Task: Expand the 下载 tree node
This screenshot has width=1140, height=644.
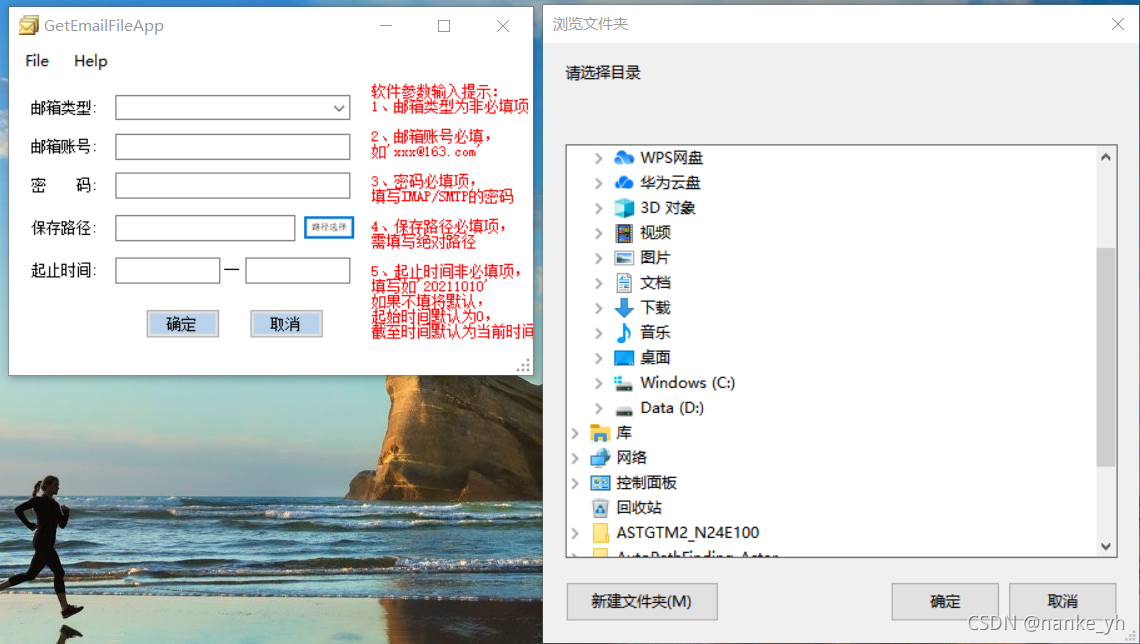Action: tap(598, 308)
